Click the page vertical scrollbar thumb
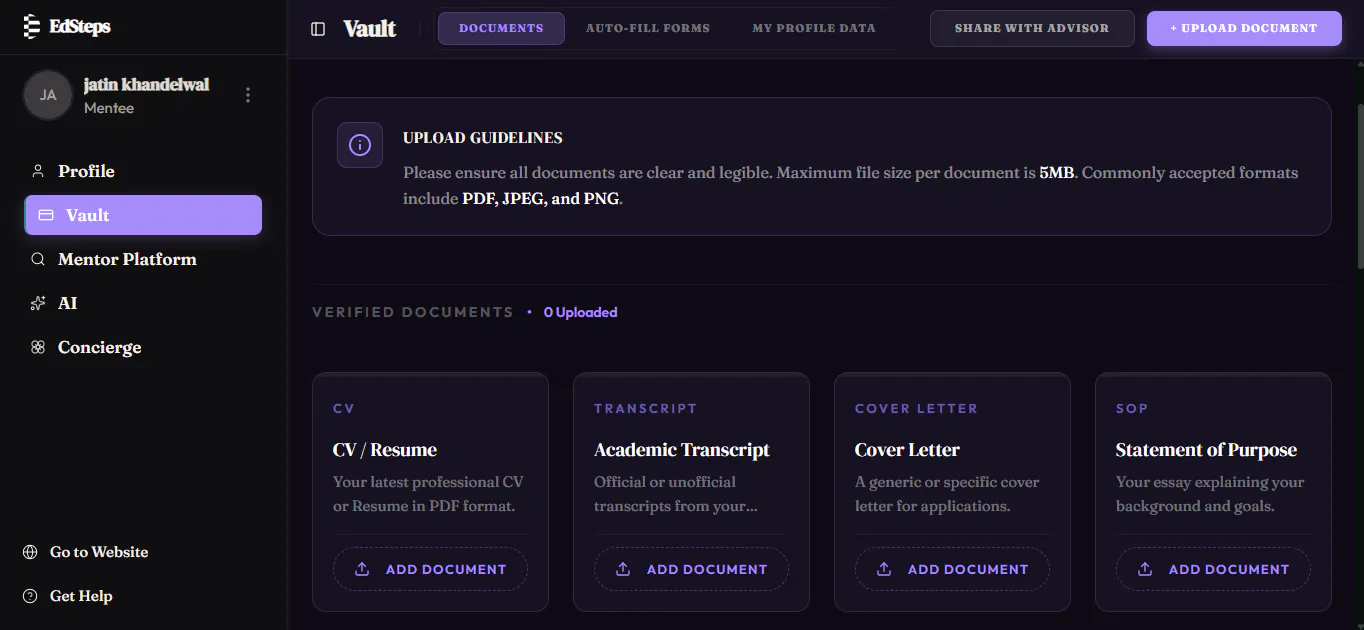This screenshot has width=1364, height=630. pyautogui.click(x=1359, y=185)
